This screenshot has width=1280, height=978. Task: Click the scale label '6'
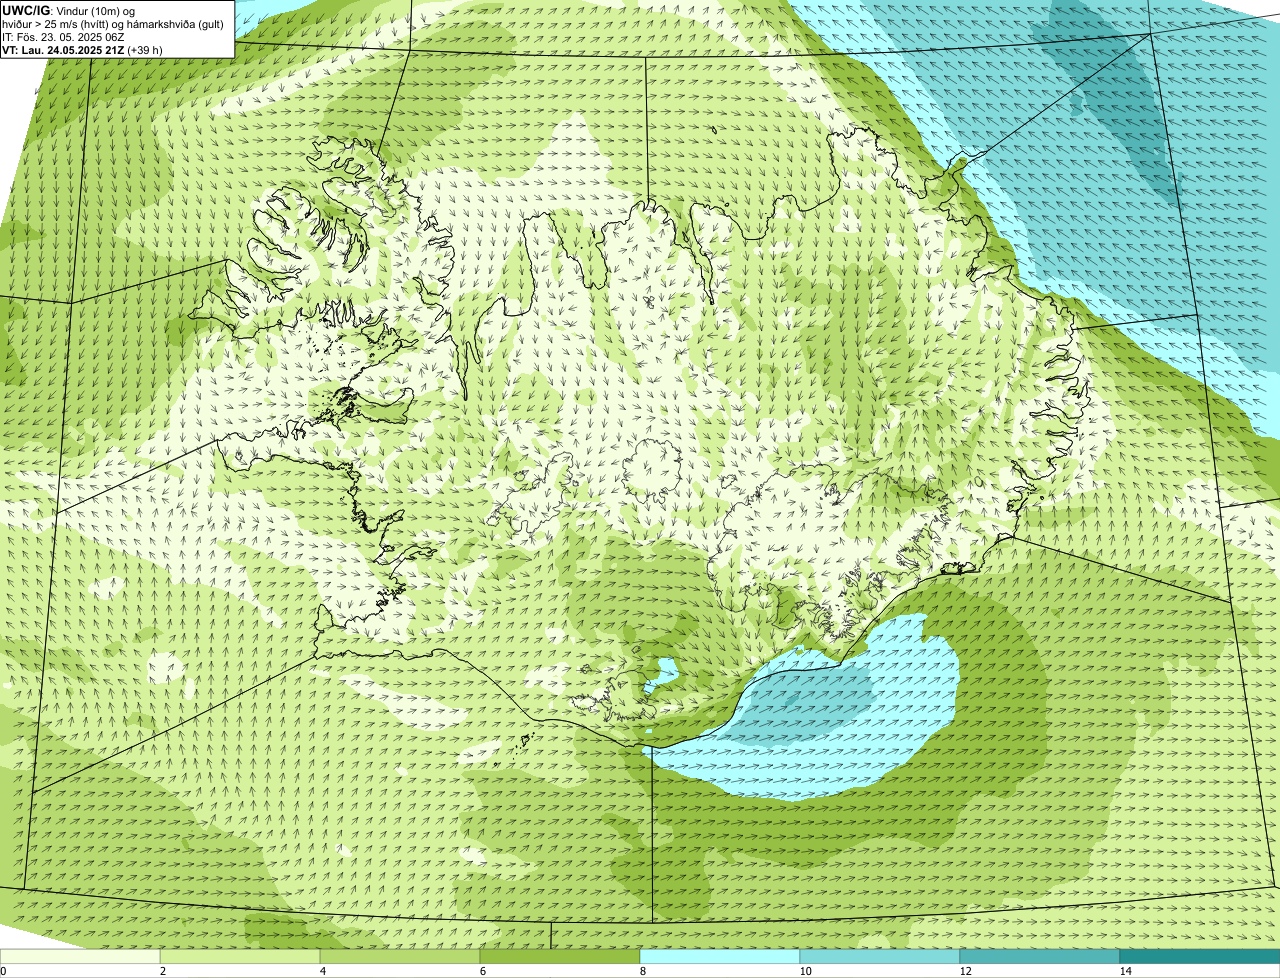(x=482, y=971)
